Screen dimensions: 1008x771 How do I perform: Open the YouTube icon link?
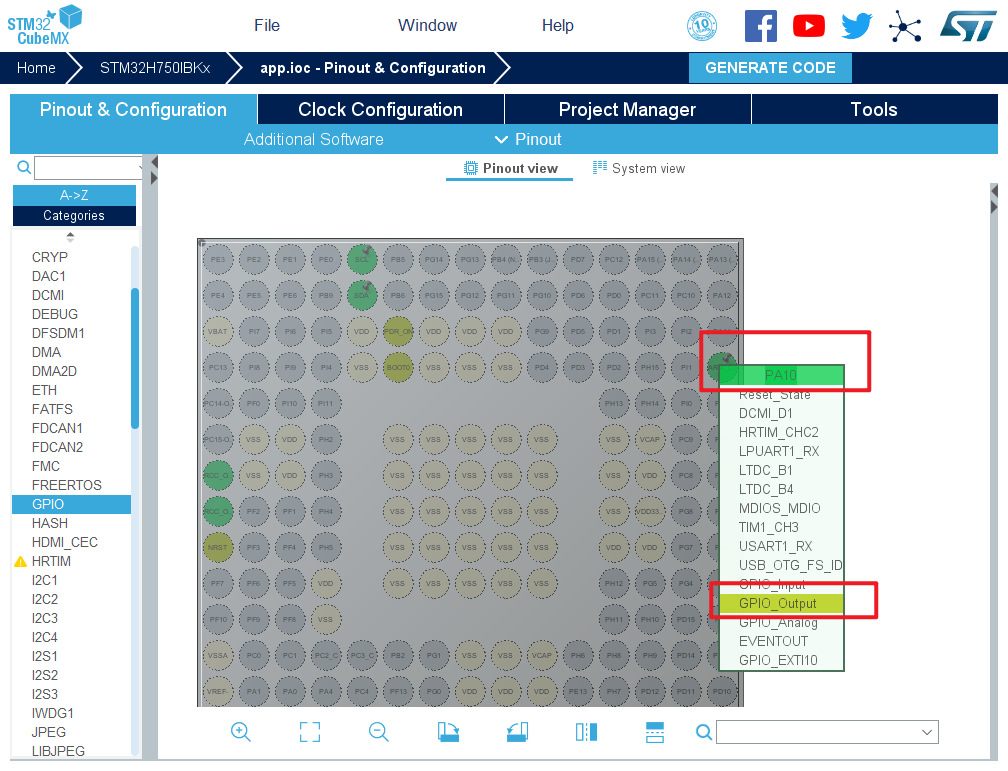(808, 26)
